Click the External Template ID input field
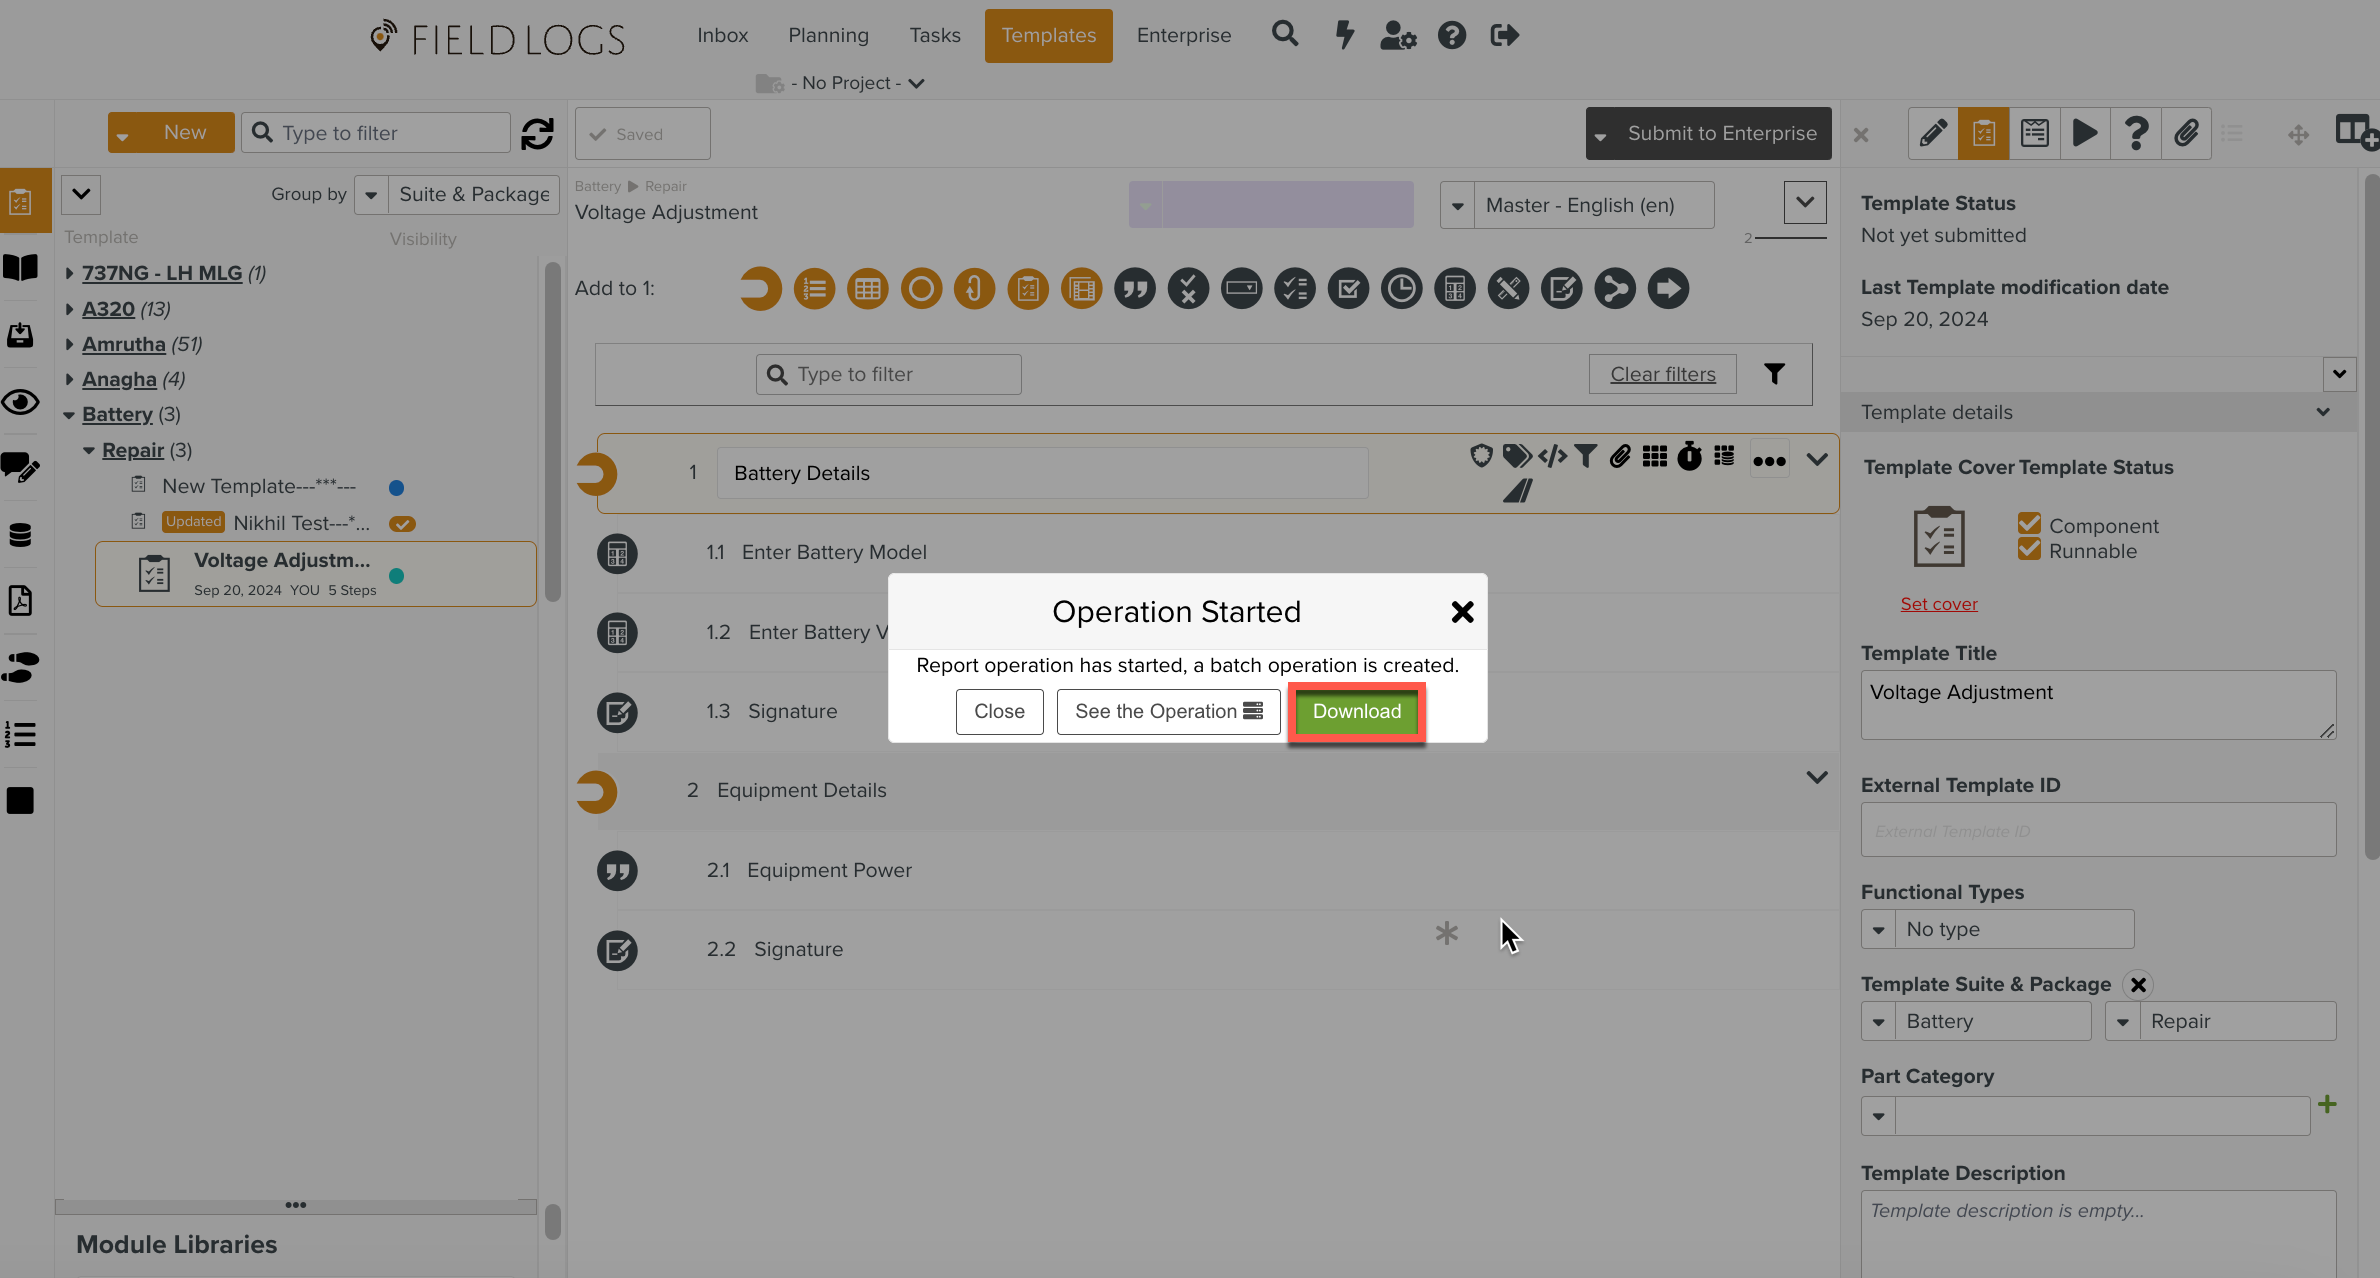The height and width of the screenshot is (1278, 2380). pyautogui.click(x=2097, y=831)
